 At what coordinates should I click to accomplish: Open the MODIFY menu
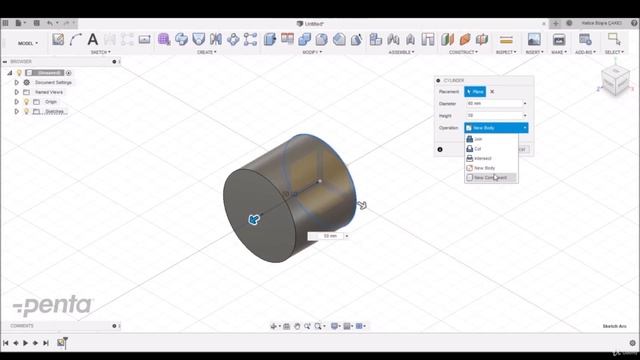pyautogui.click(x=312, y=52)
